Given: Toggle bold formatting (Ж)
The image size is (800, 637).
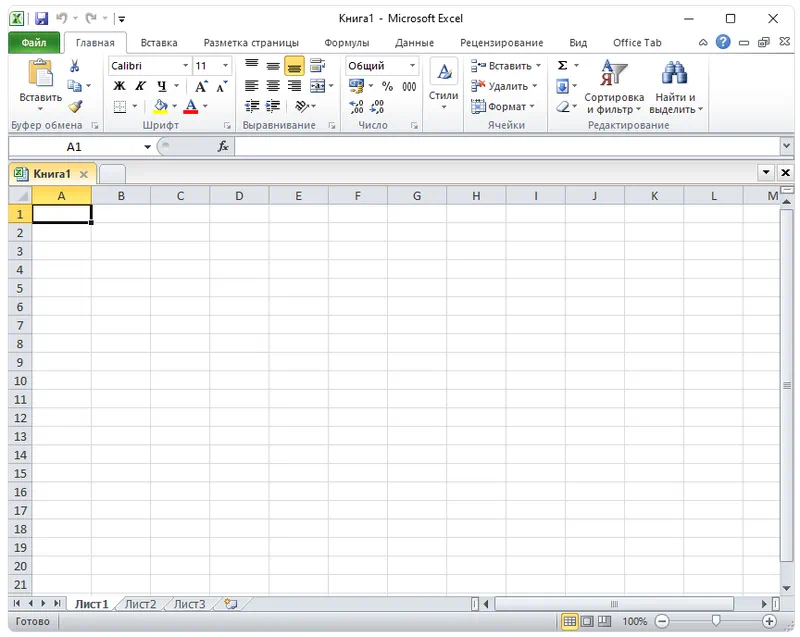Looking at the screenshot, I should [x=119, y=87].
